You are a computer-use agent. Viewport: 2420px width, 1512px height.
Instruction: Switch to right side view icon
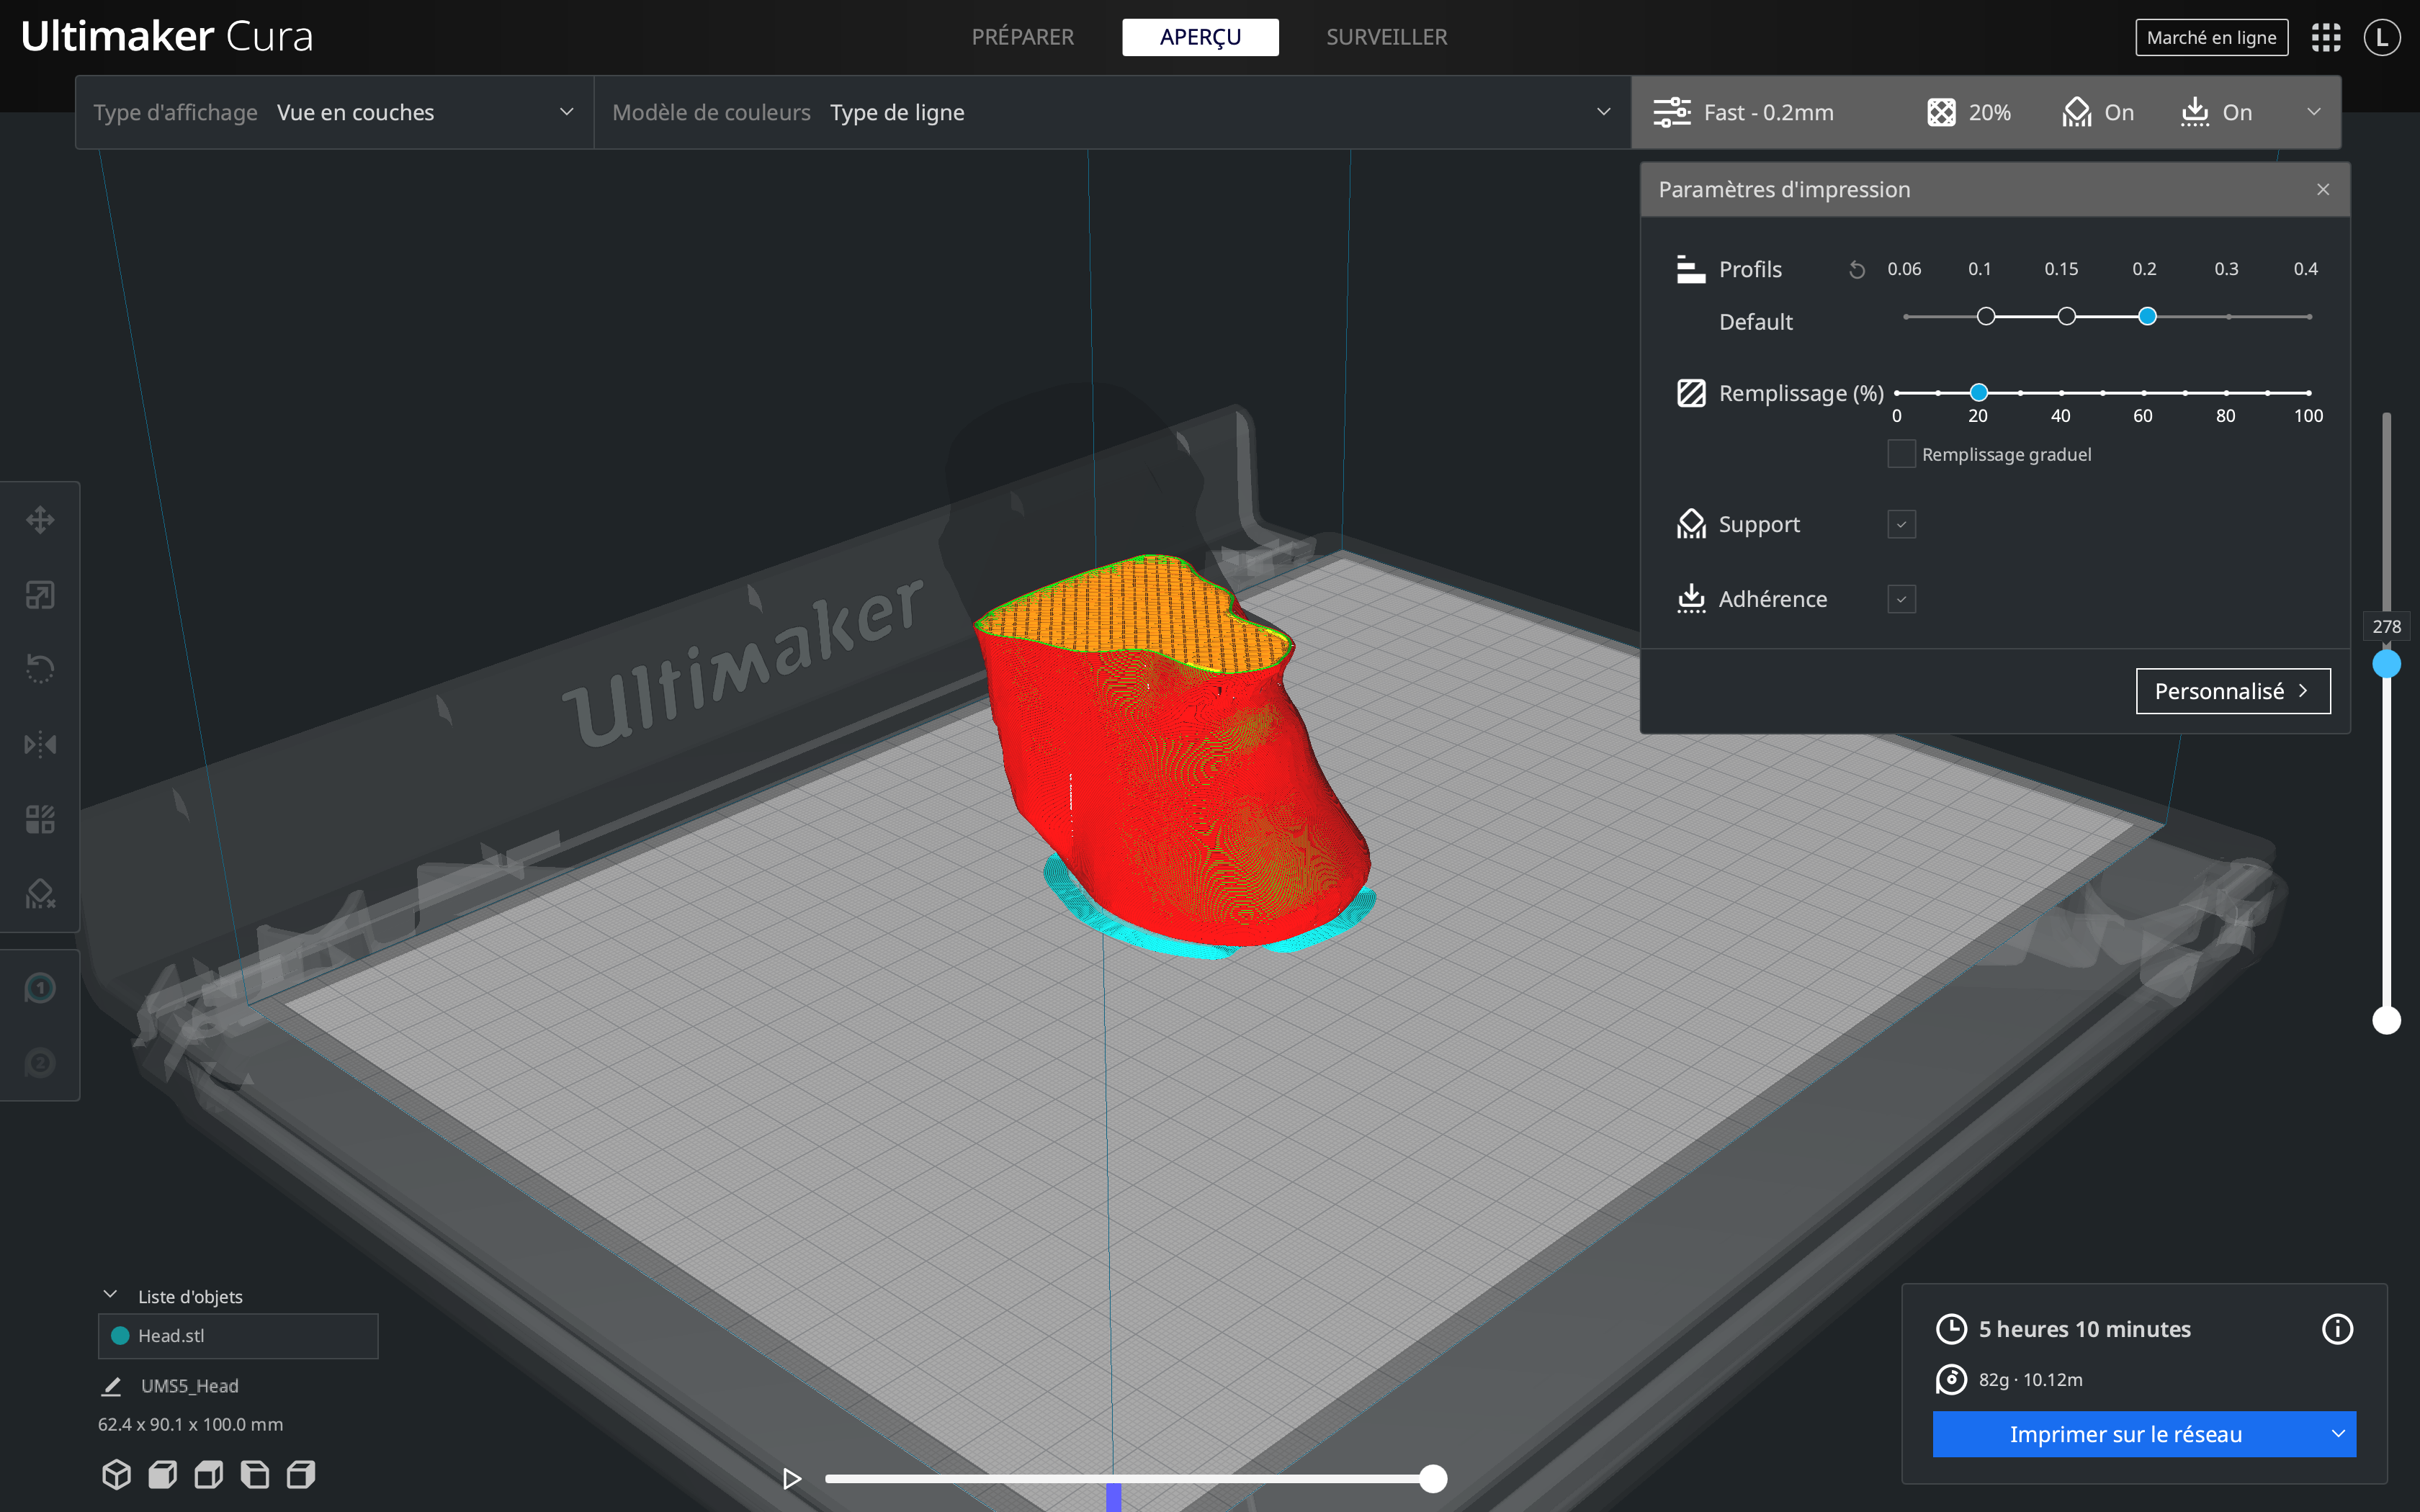(x=301, y=1474)
